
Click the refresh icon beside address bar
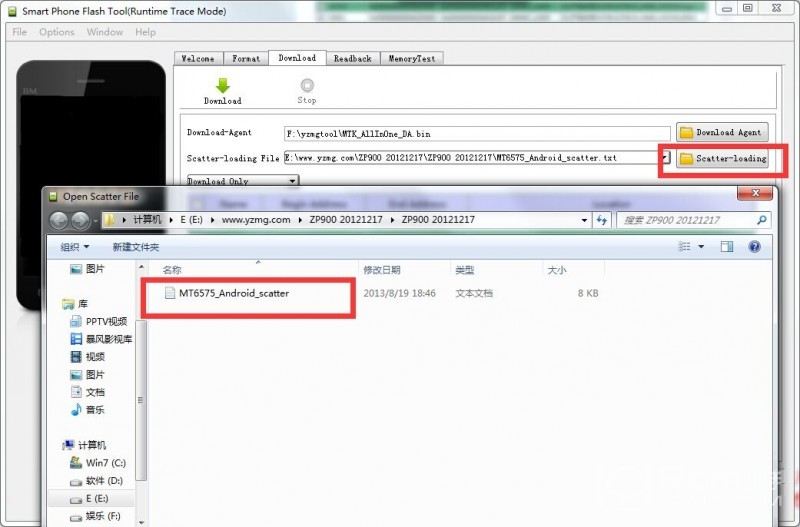[x=602, y=220]
